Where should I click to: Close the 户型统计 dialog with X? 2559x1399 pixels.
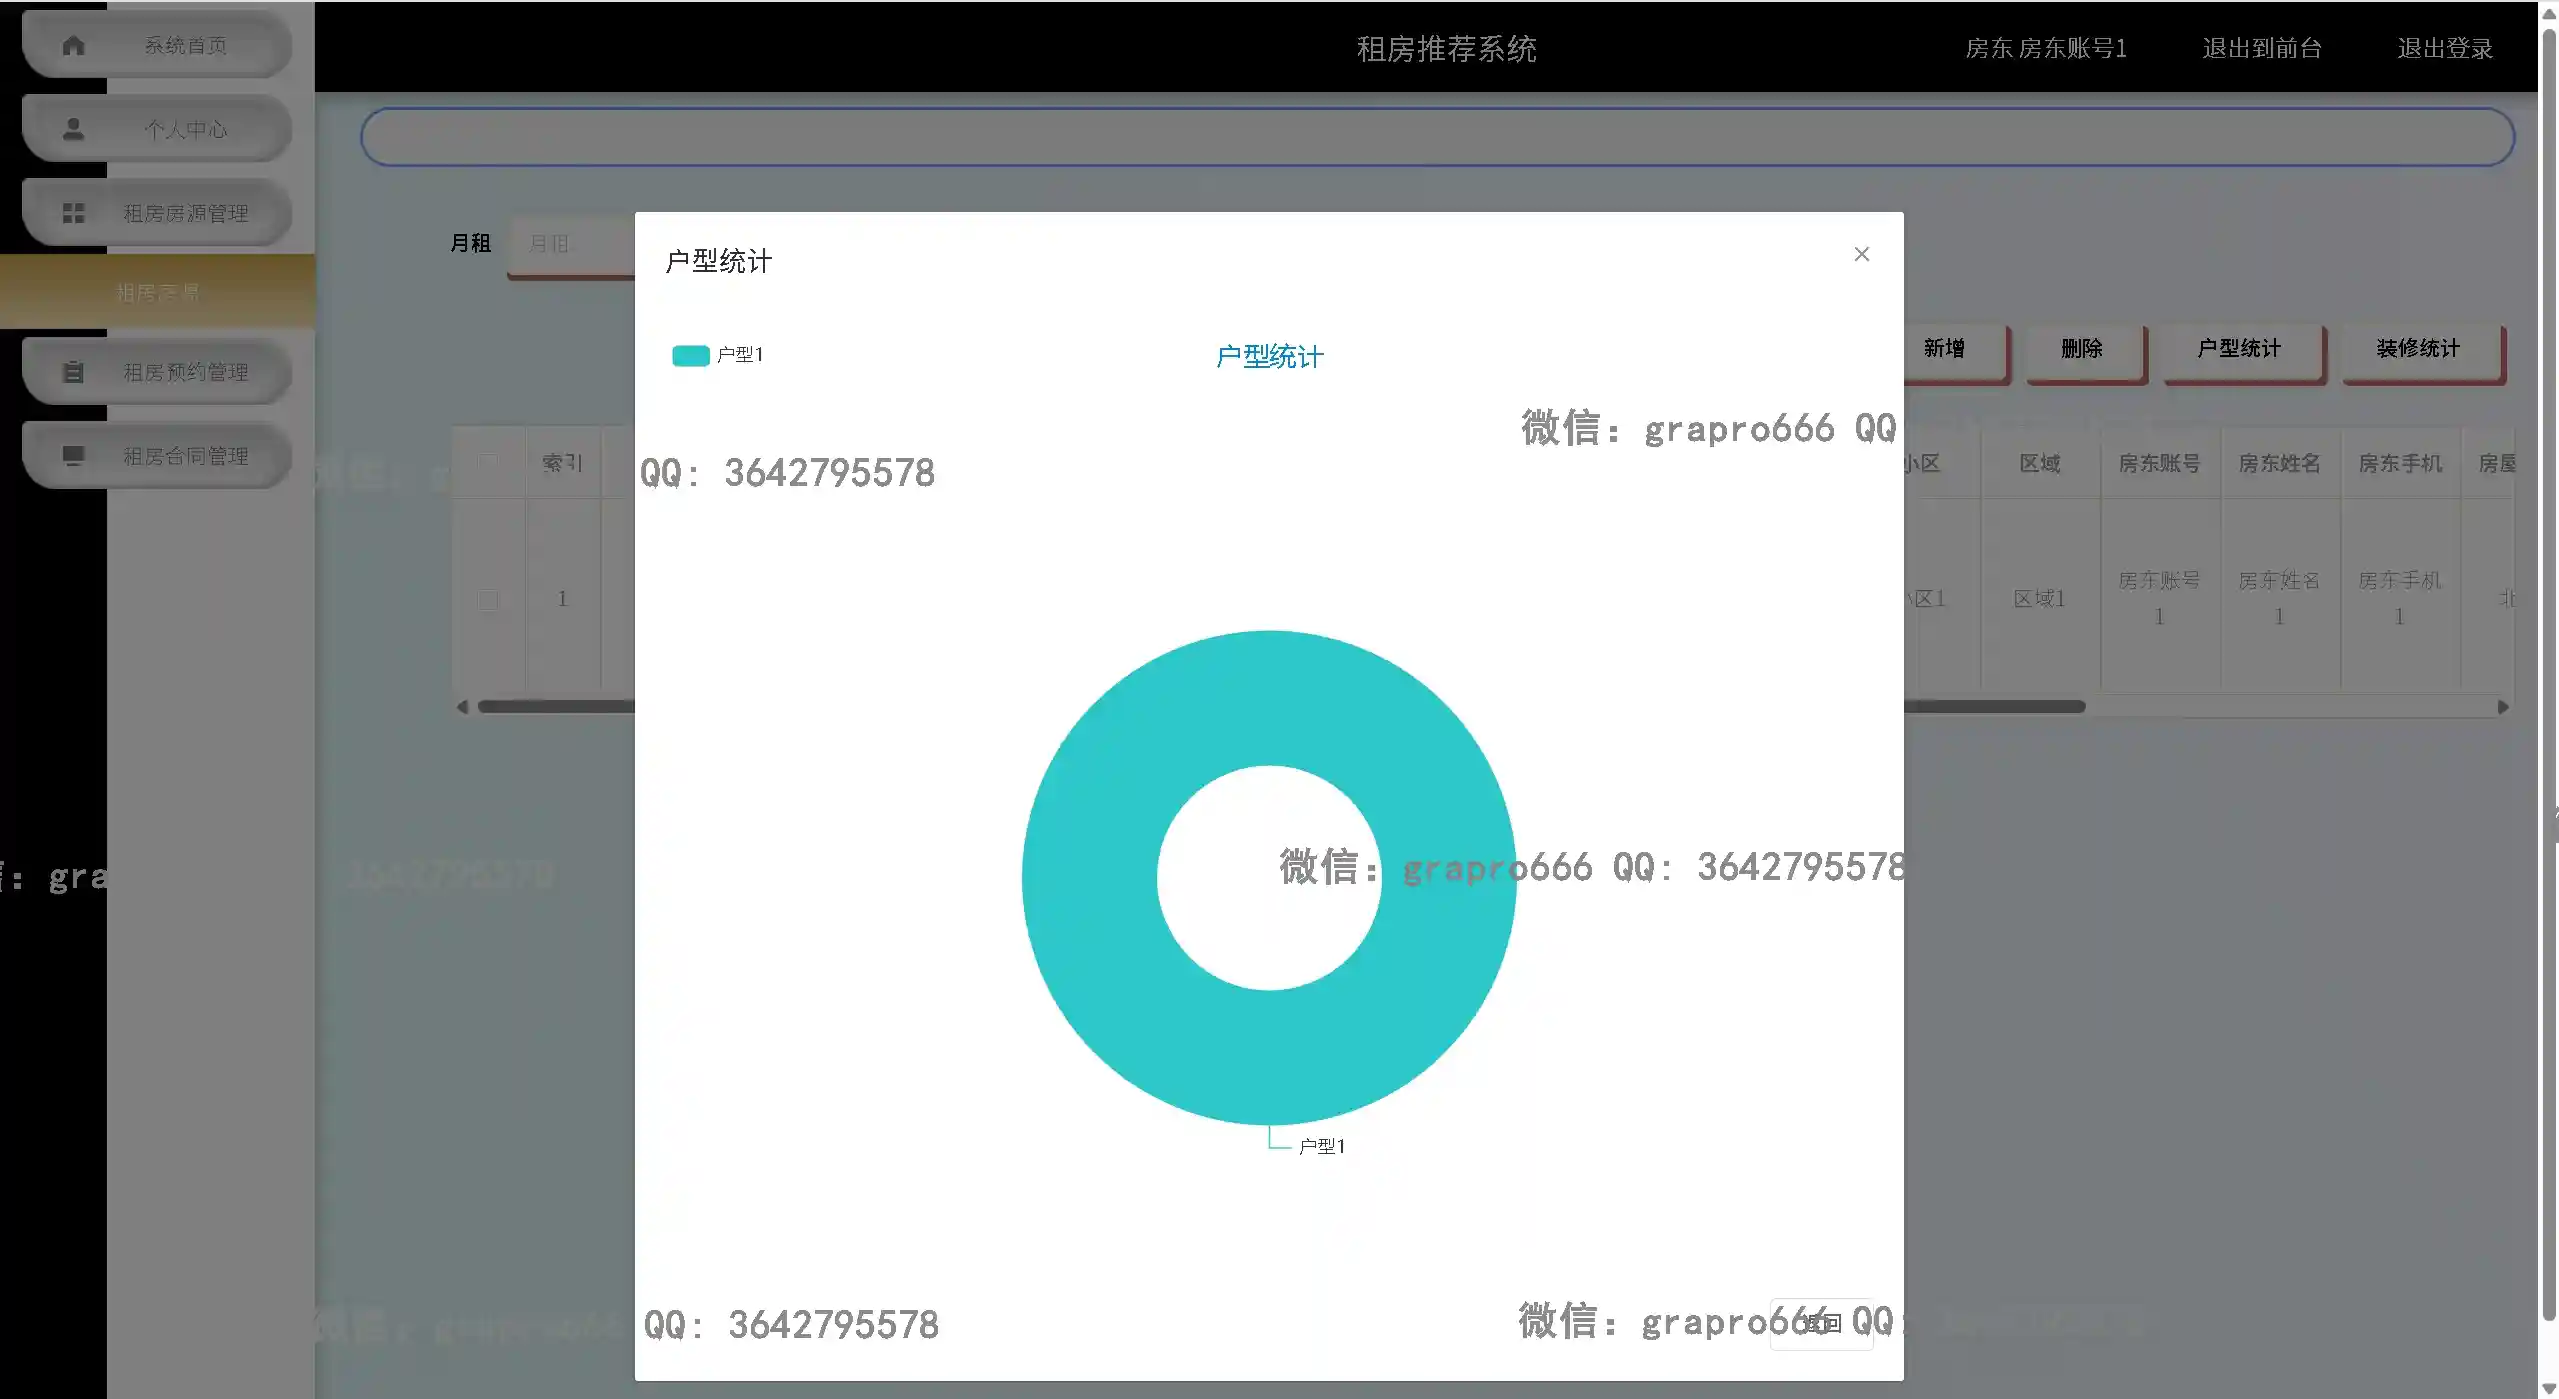pyautogui.click(x=1861, y=254)
